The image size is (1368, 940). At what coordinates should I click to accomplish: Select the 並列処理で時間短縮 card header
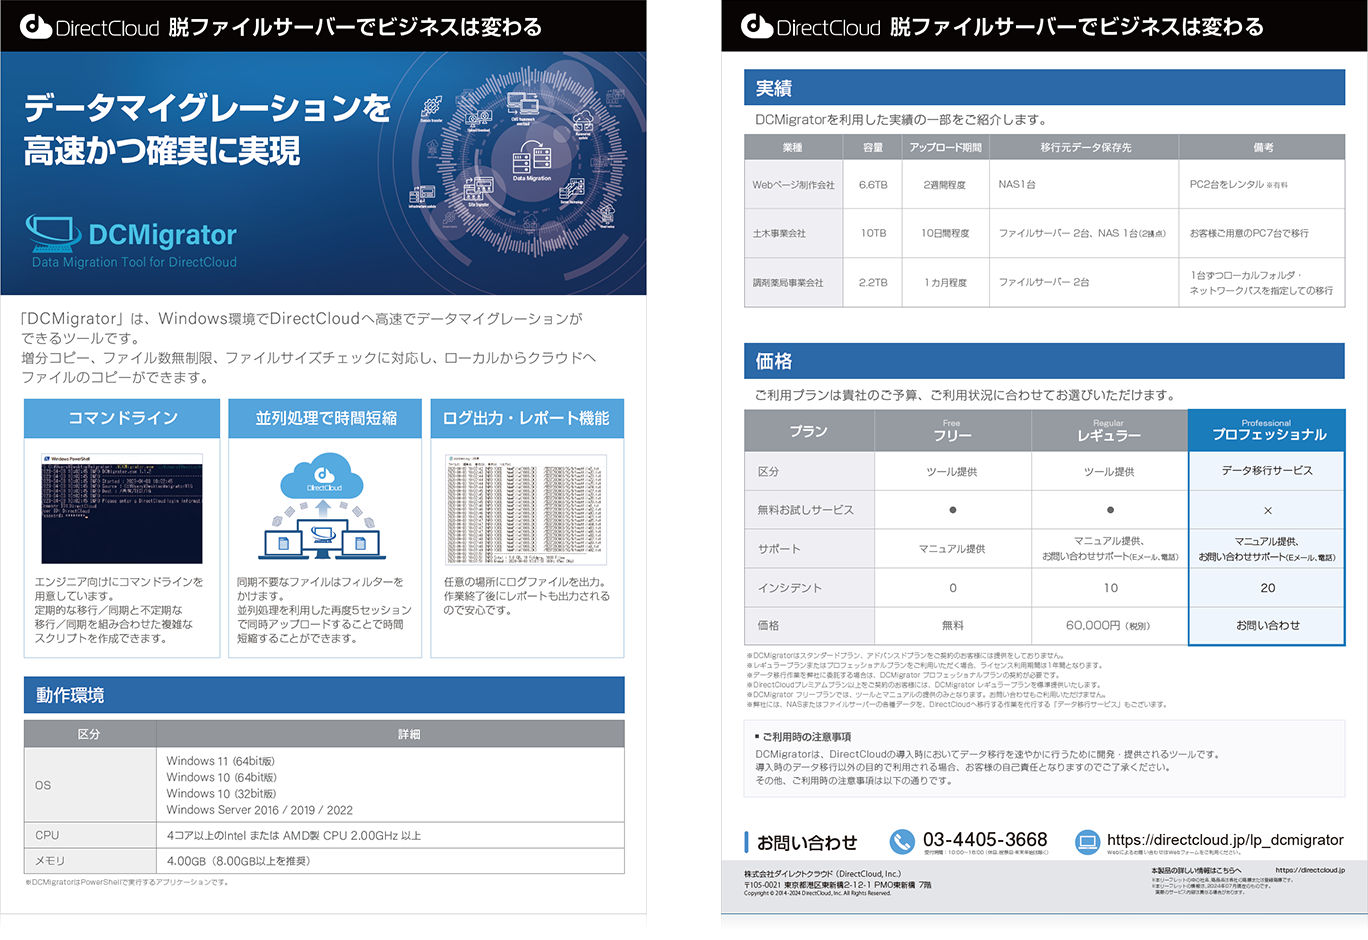pyautogui.click(x=326, y=418)
